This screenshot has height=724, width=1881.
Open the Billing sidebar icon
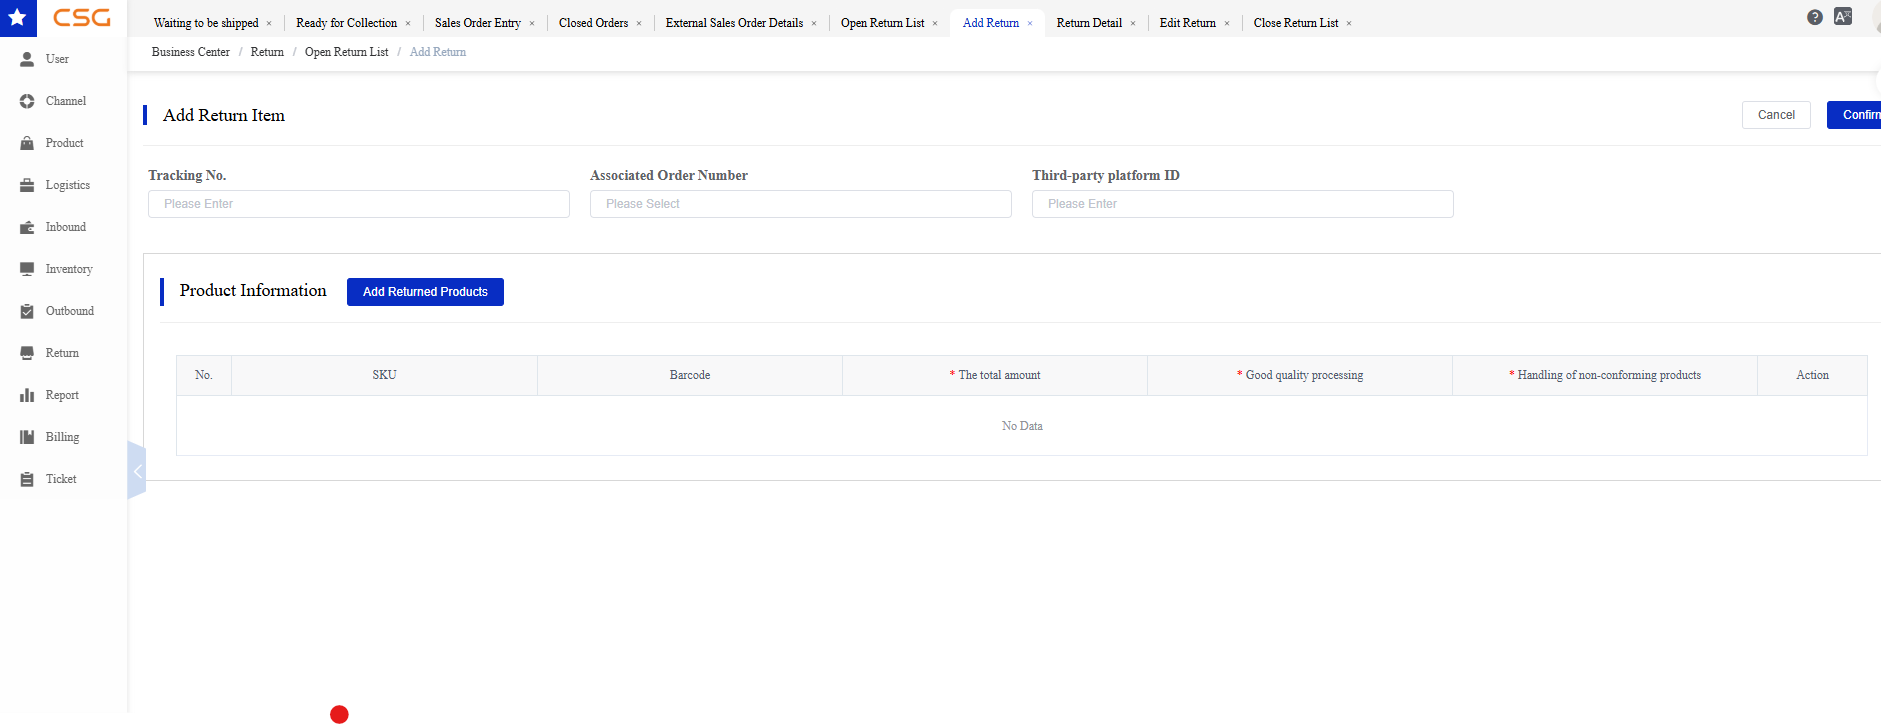[27, 437]
